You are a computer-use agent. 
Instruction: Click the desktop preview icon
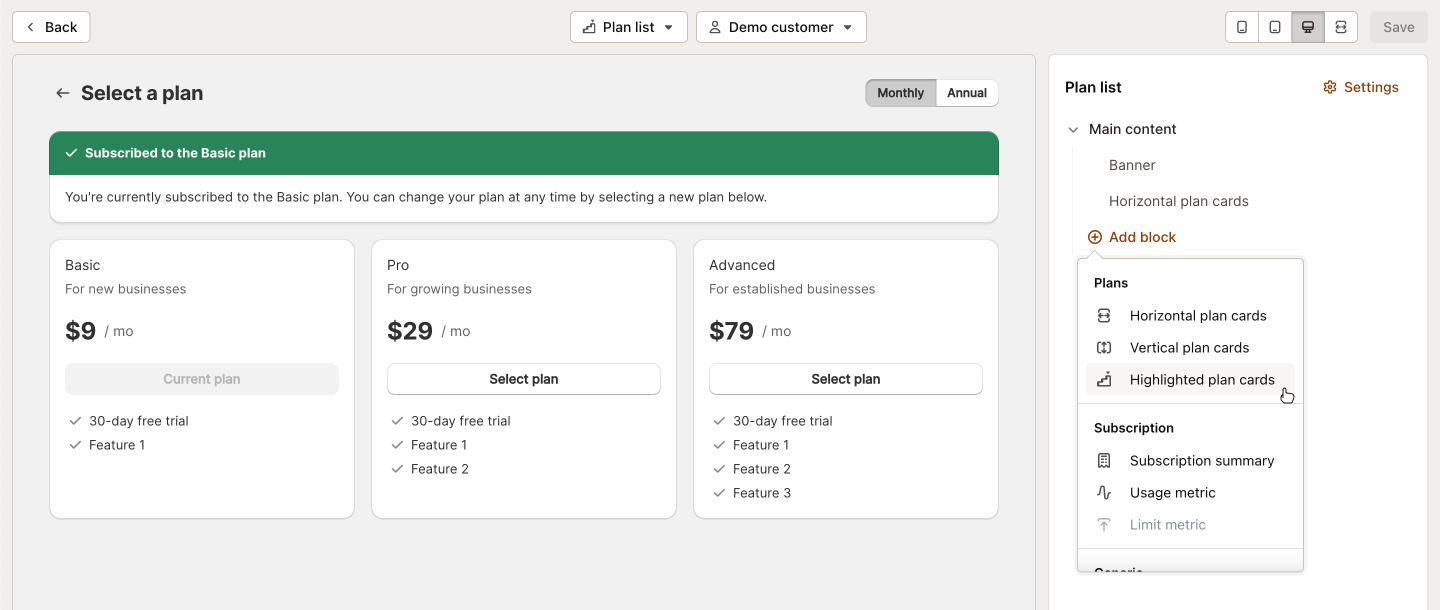[x=1307, y=27]
